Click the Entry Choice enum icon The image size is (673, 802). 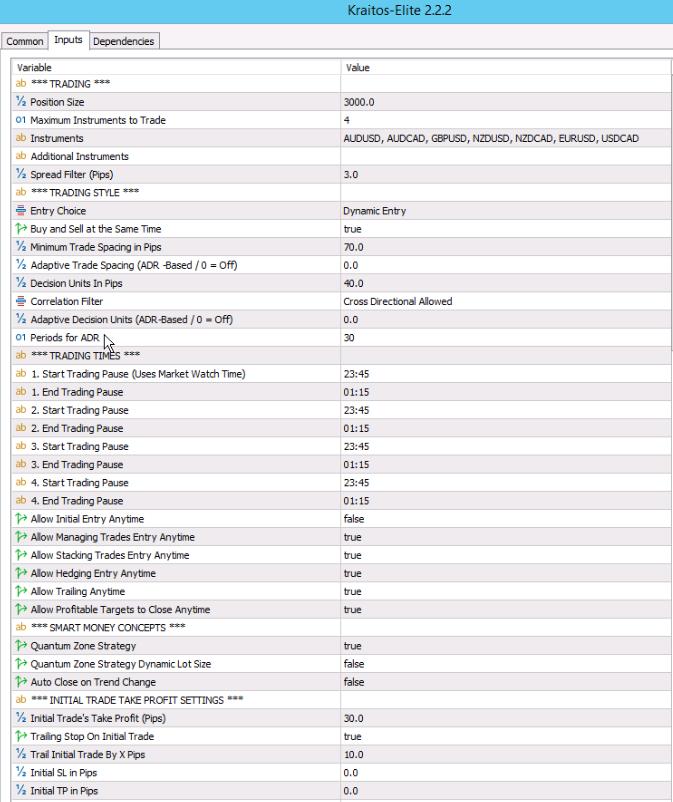pyautogui.click(x=21, y=210)
